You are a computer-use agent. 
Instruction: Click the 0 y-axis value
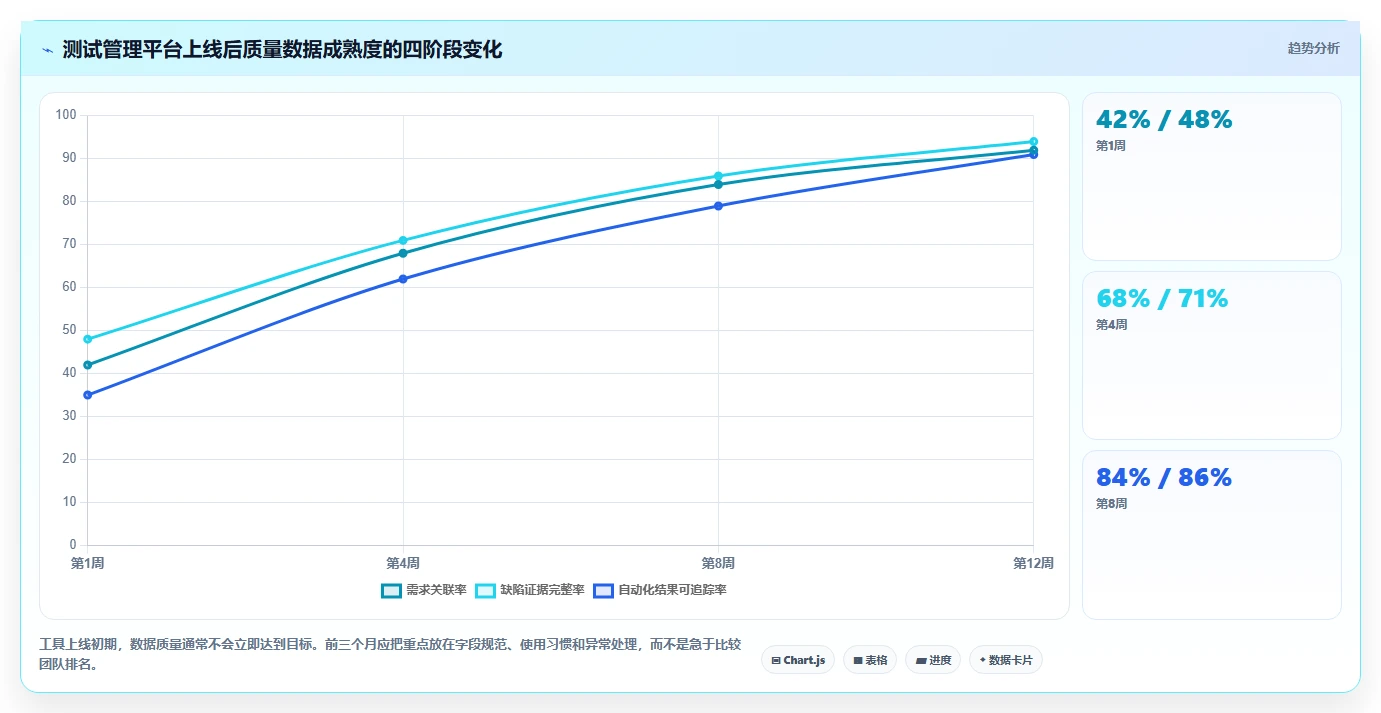(73, 545)
